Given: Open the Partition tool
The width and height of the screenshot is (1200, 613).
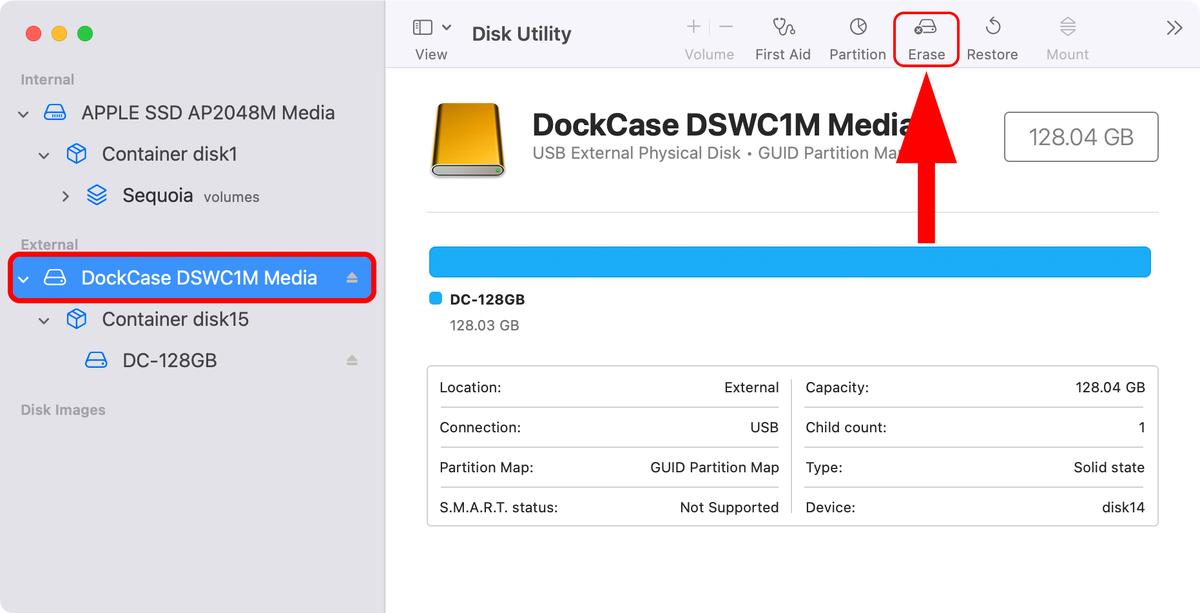Looking at the screenshot, I should [858, 40].
